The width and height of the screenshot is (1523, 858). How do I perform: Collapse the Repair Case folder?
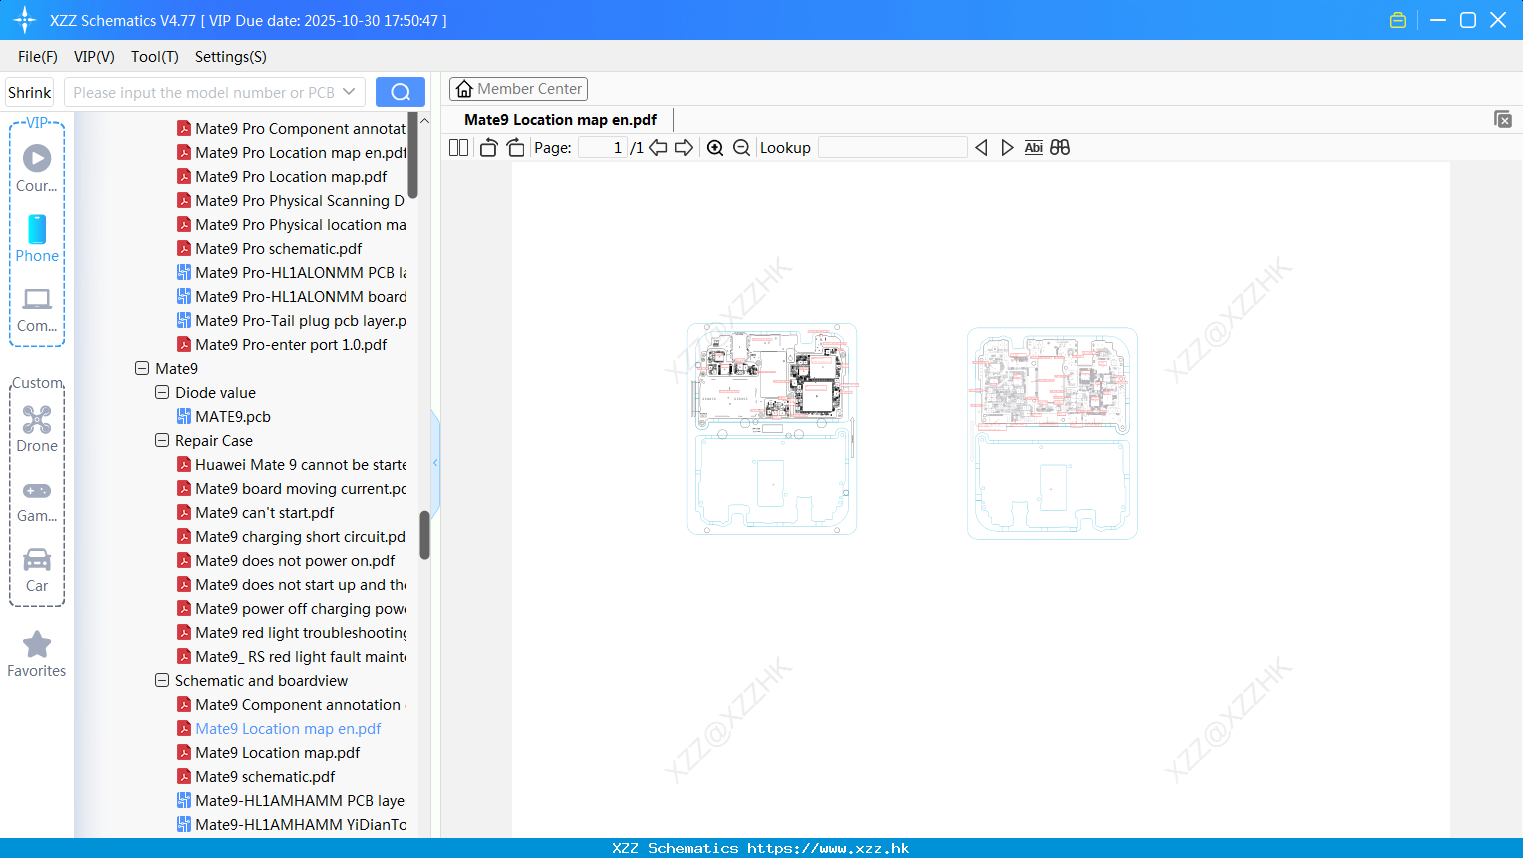coord(162,440)
